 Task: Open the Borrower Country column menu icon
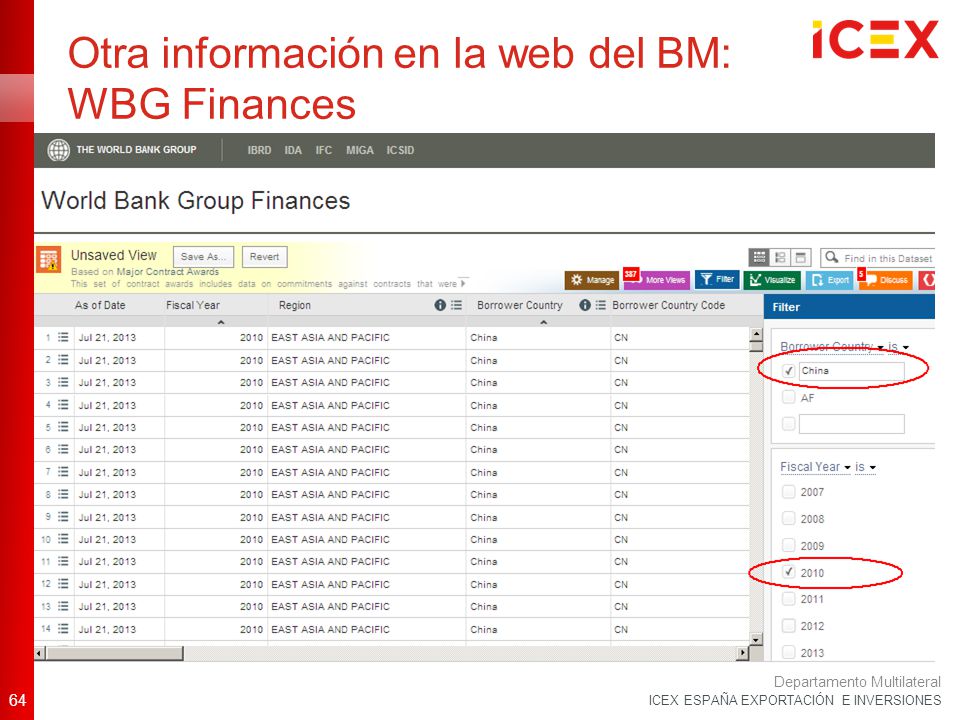[601, 305]
